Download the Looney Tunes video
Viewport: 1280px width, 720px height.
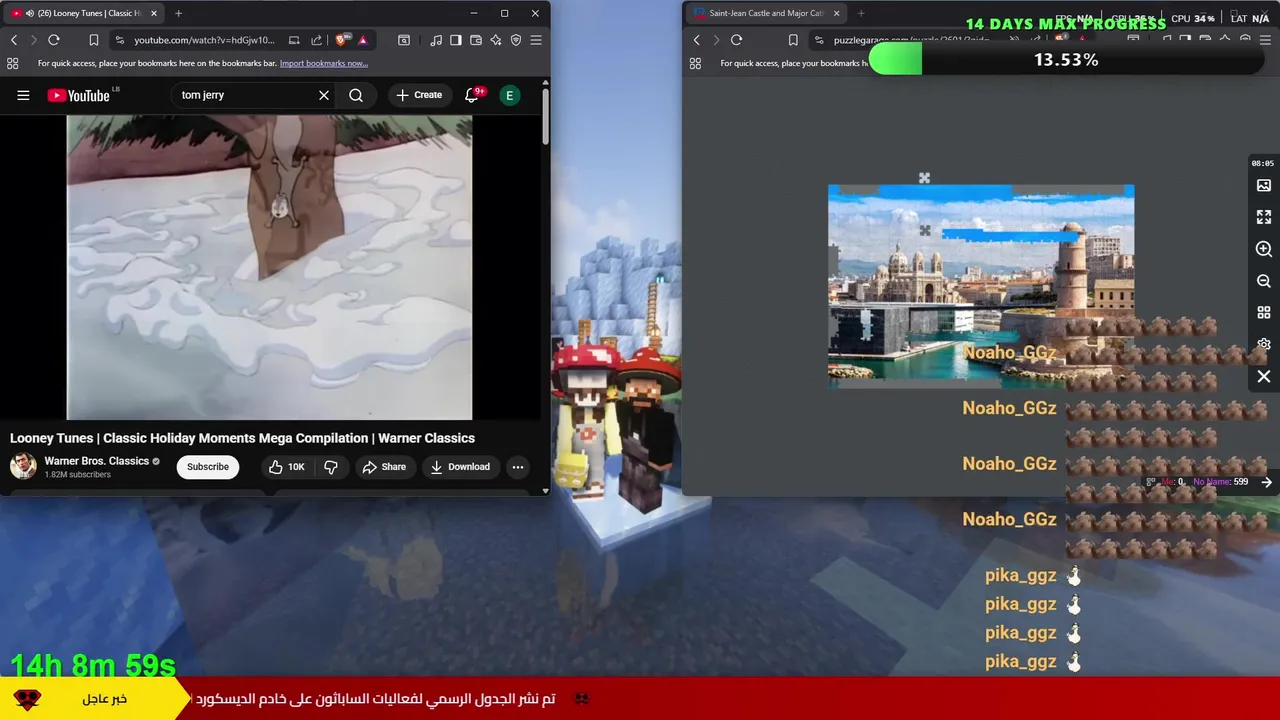click(x=460, y=467)
